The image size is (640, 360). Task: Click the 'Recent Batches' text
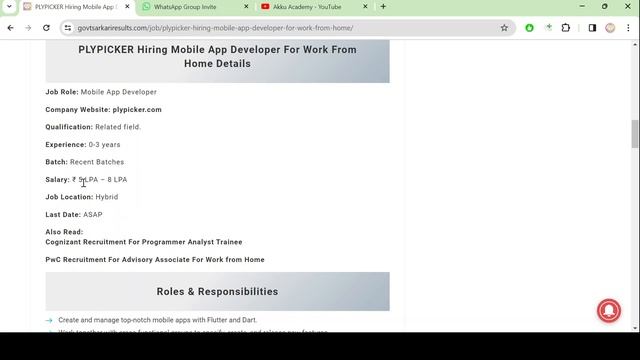pyautogui.click(x=97, y=162)
